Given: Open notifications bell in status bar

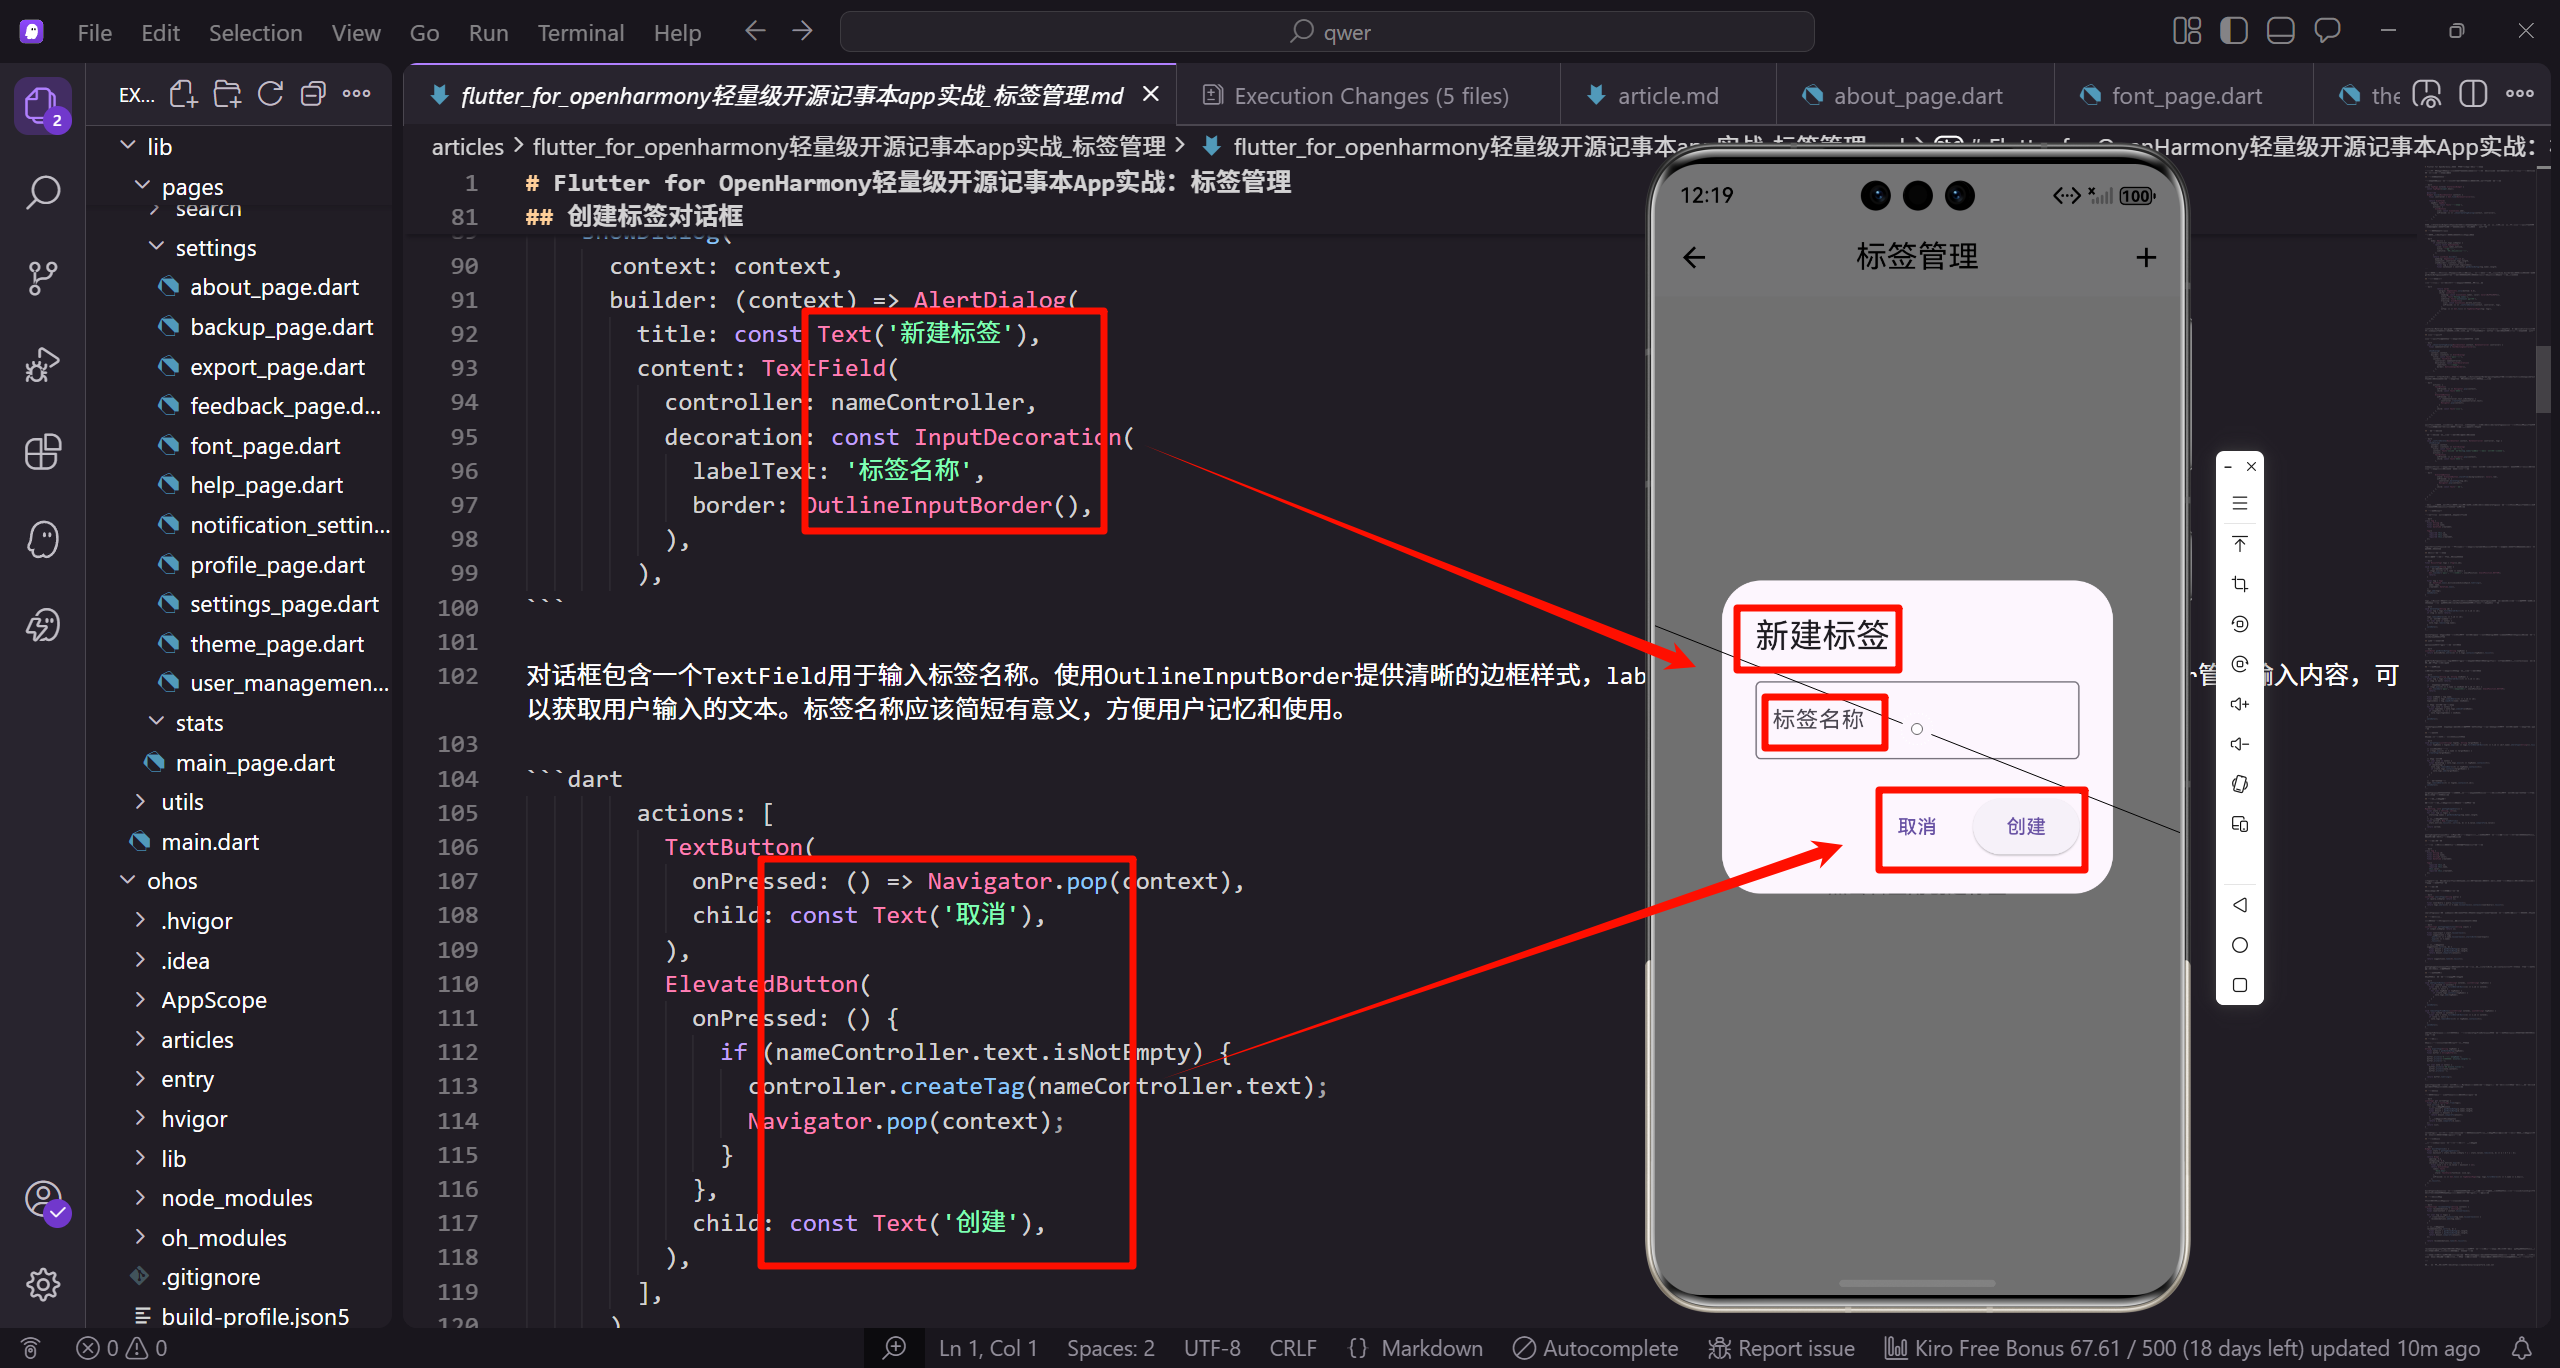Looking at the screenshot, I should 2522,1348.
